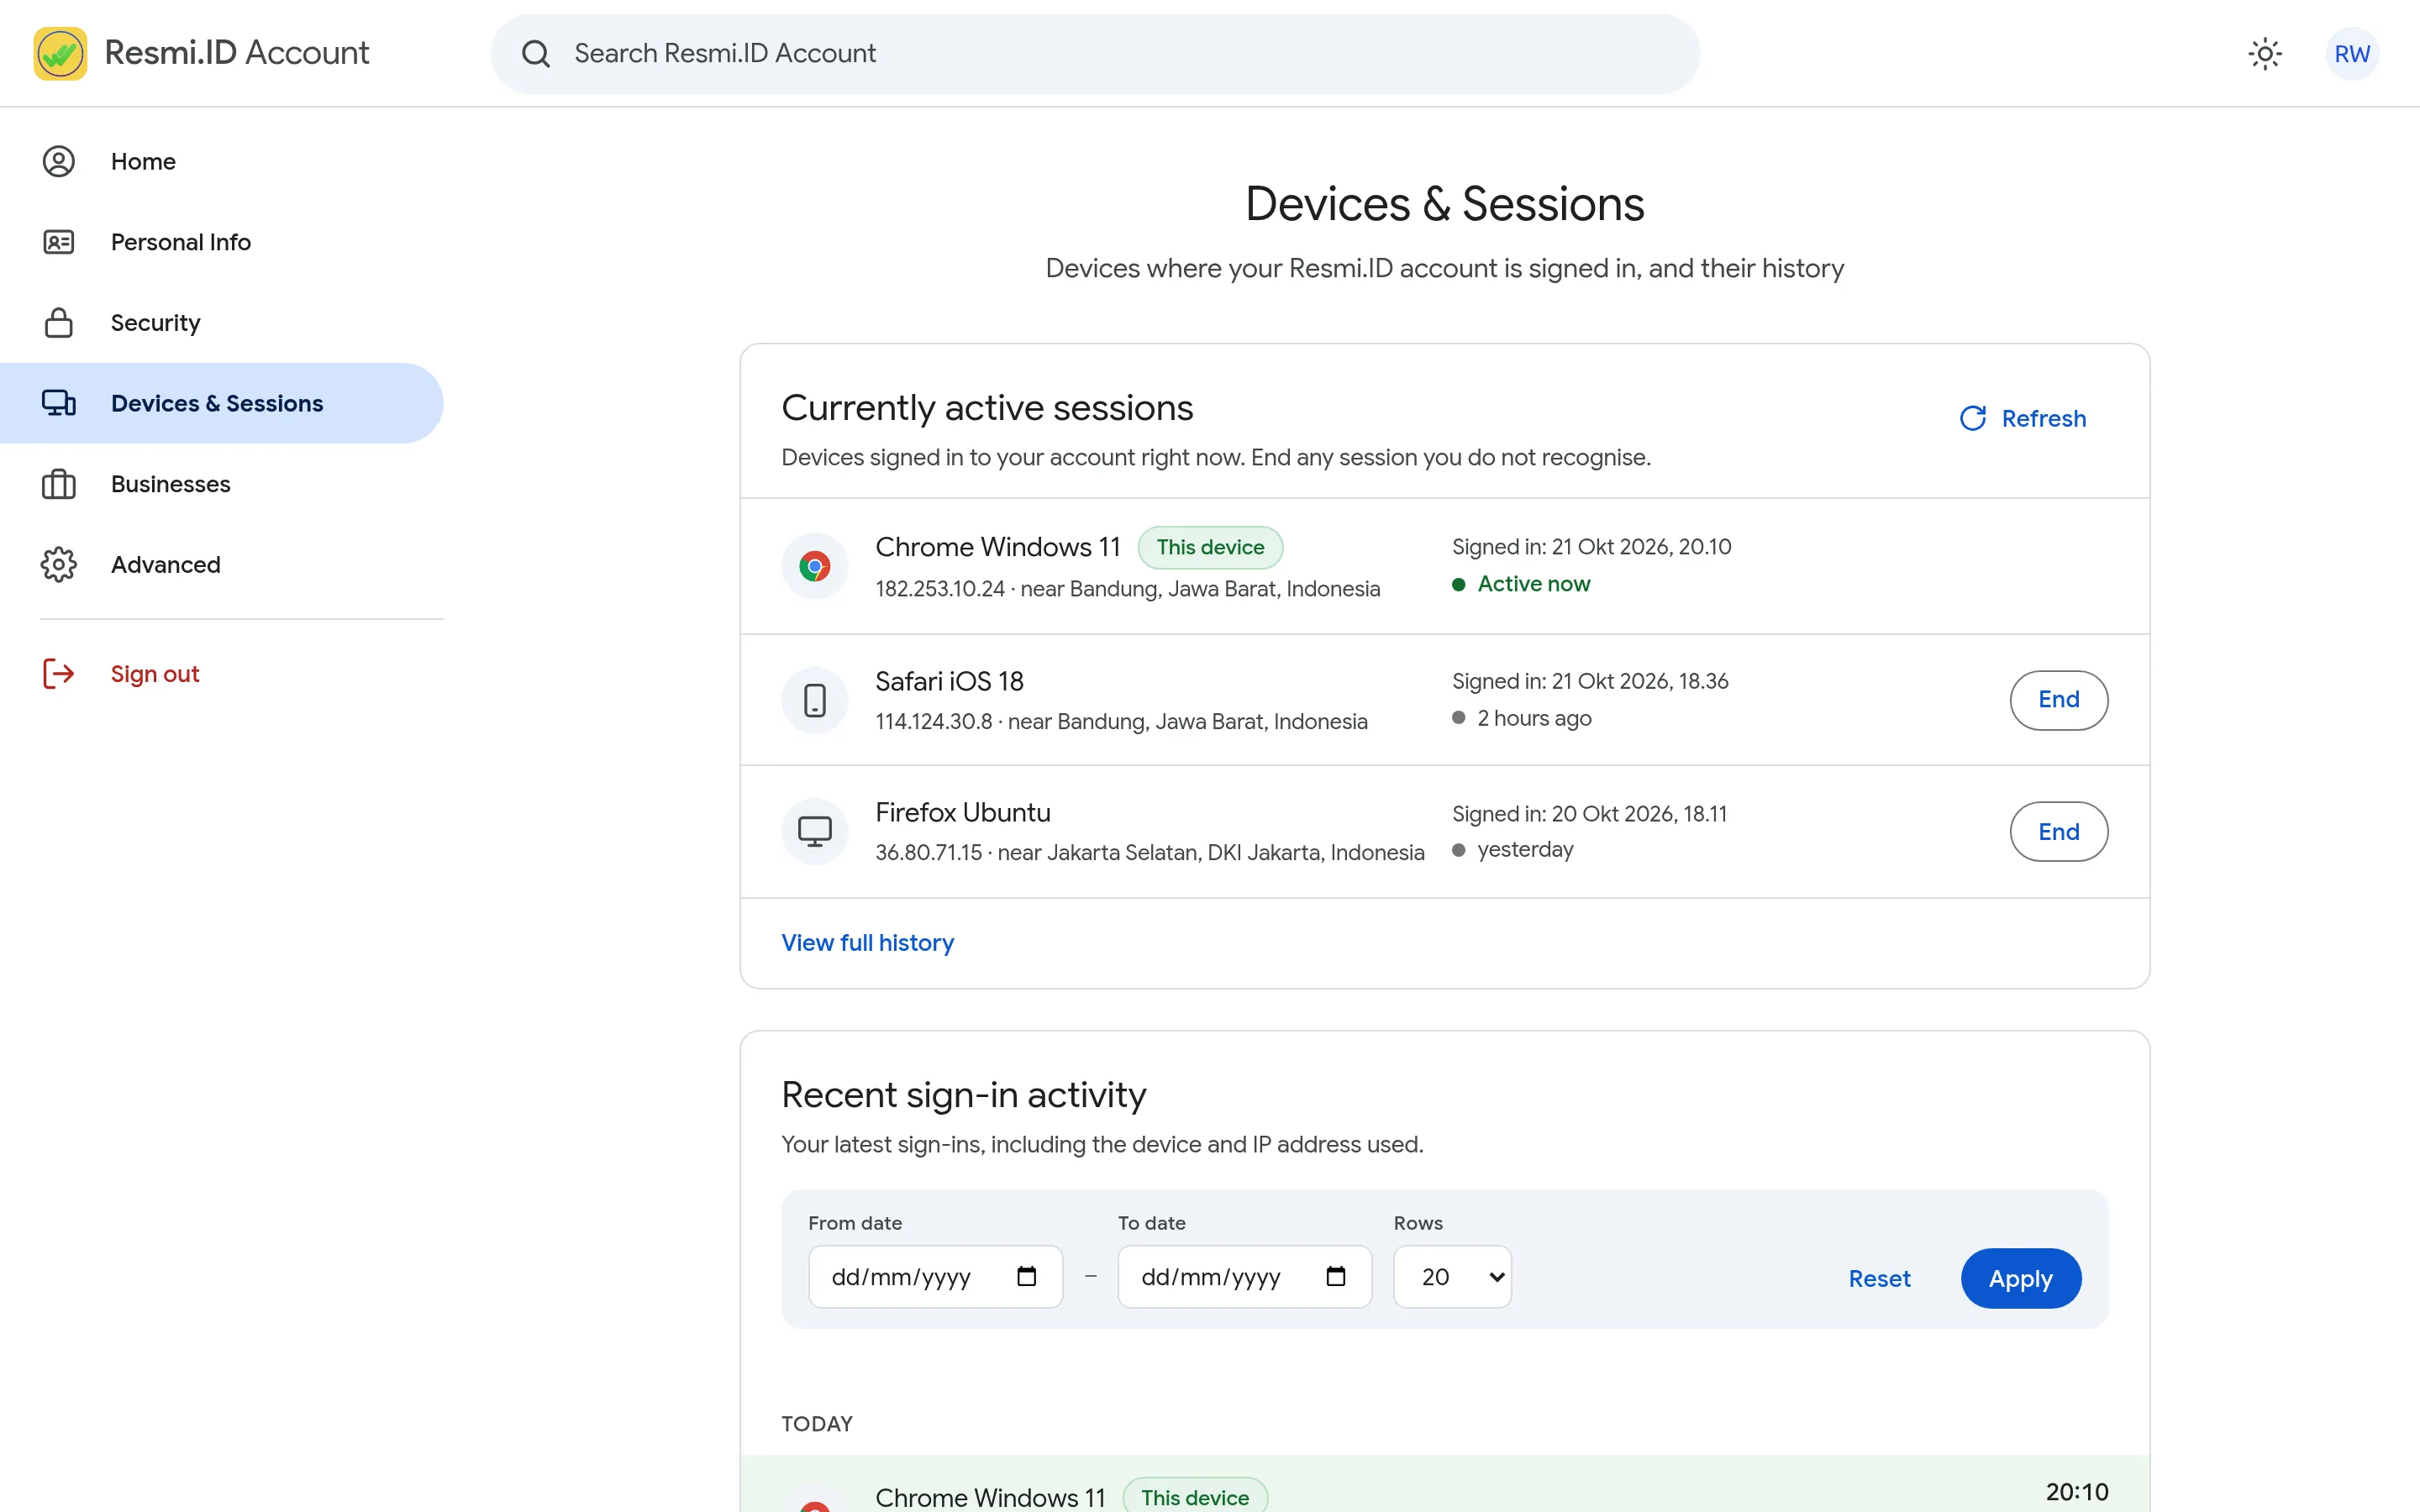This screenshot has height=1512, width=2420.
Task: Click the Devices & Sessions sidebar icon
Action: click(x=59, y=403)
